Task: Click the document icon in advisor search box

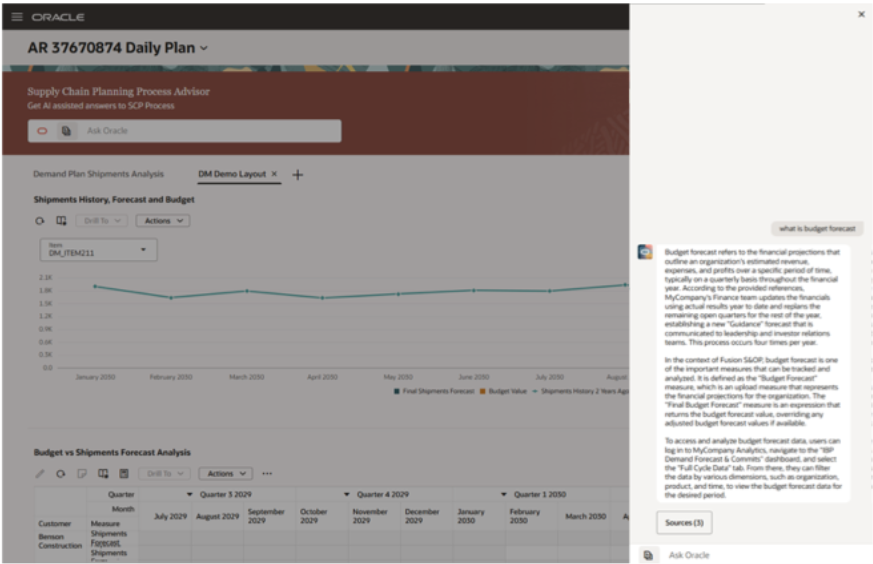Action: [66, 131]
